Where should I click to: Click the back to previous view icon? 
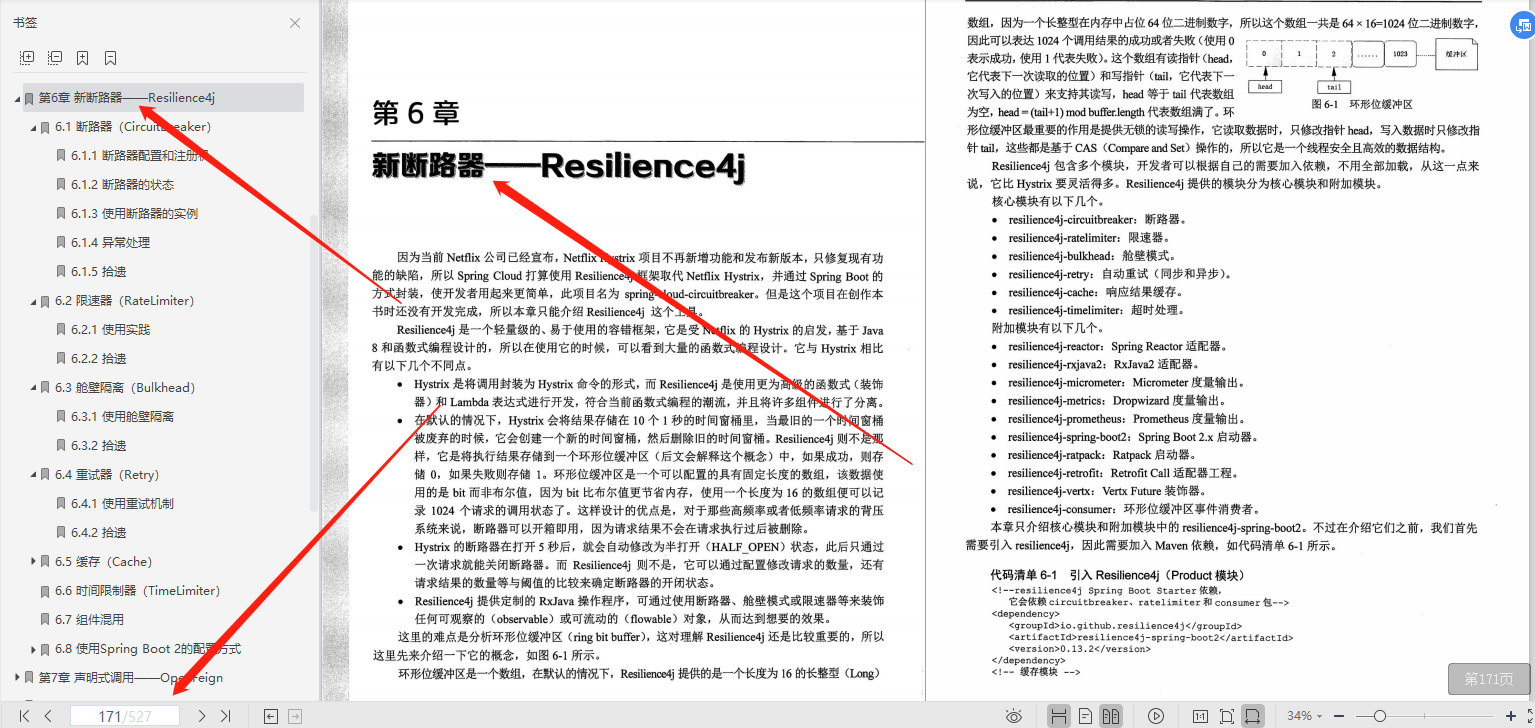coord(270,716)
